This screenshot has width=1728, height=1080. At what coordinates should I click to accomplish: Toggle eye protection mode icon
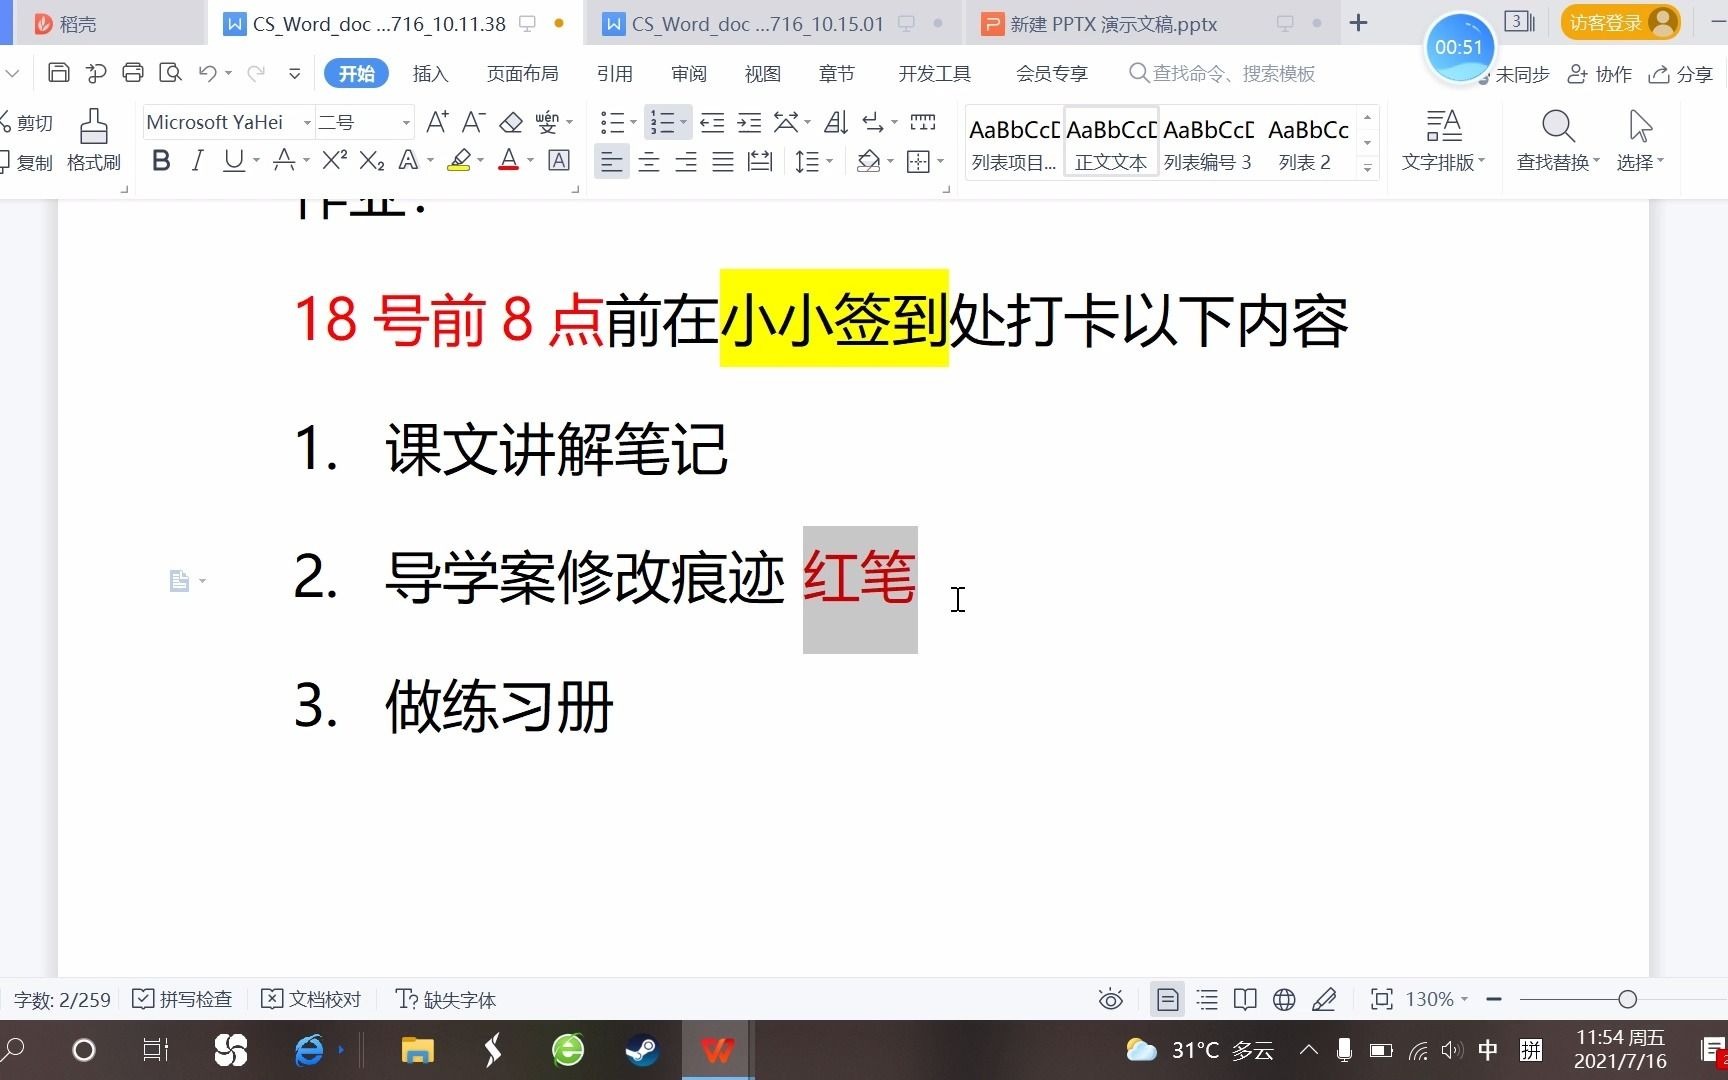(1110, 999)
